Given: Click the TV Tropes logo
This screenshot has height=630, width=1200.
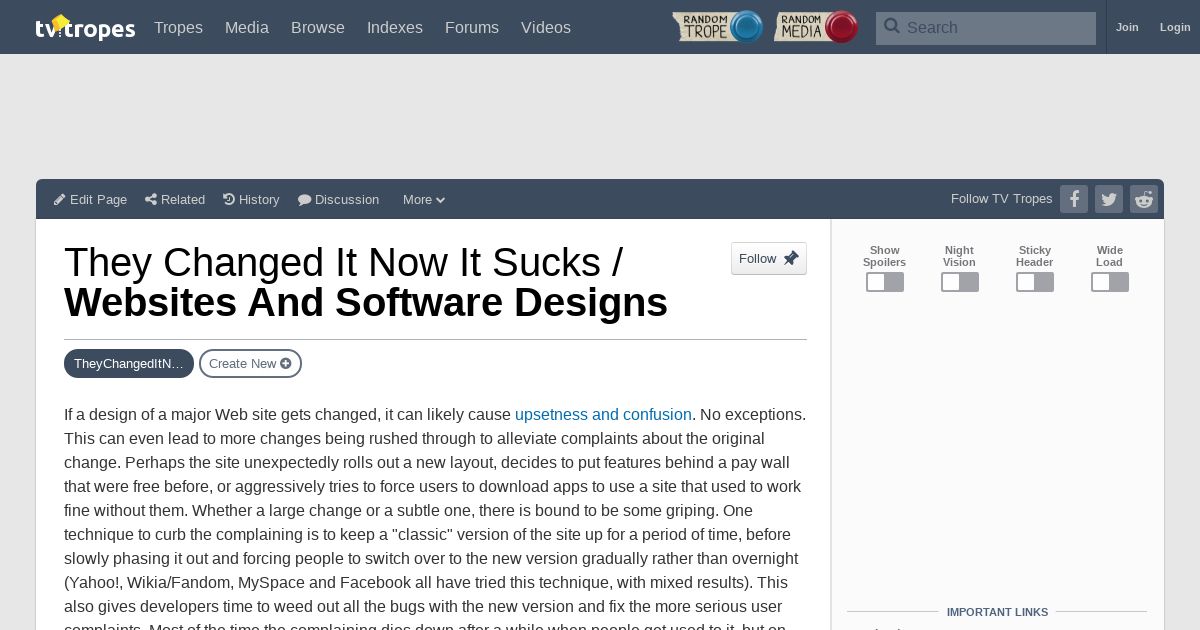Looking at the screenshot, I should click(x=85, y=27).
